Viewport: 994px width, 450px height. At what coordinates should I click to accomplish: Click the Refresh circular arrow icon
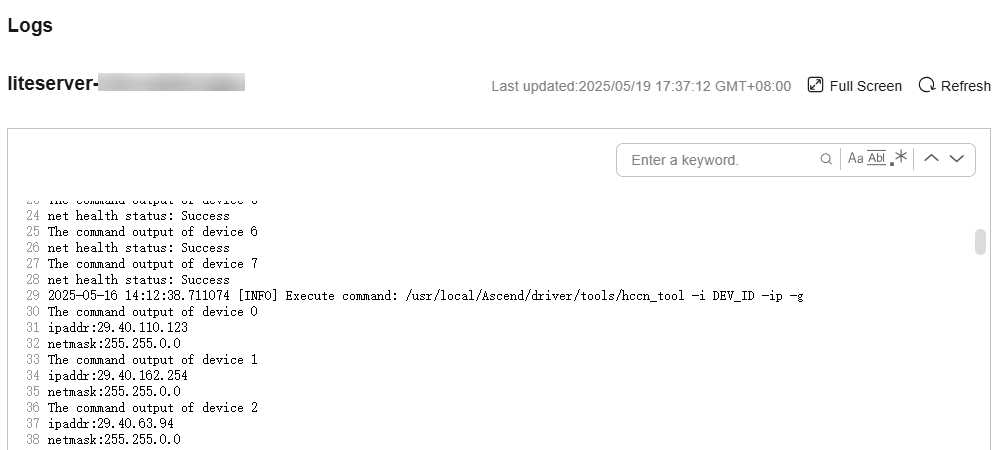(927, 85)
